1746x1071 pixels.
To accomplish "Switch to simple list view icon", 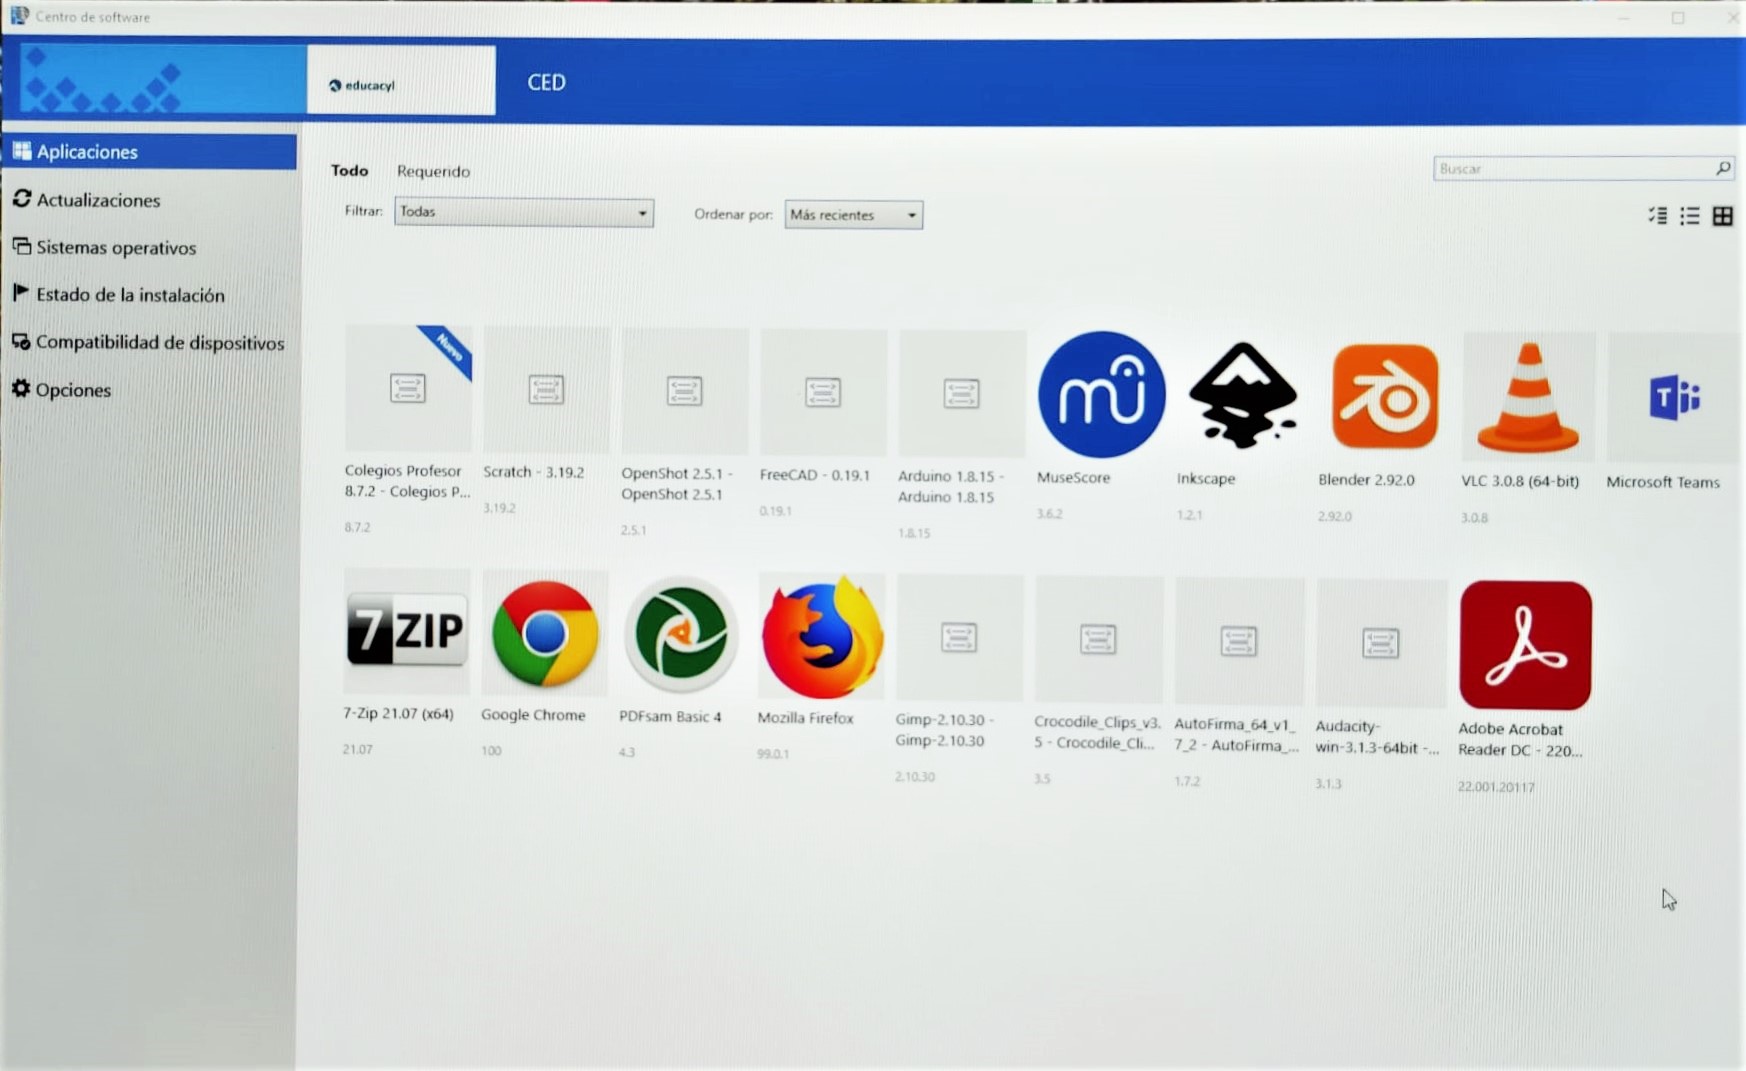I will [x=1690, y=215].
